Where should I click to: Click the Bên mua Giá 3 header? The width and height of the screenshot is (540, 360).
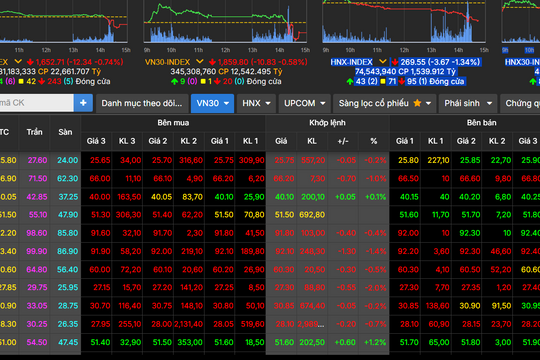pos(96,141)
